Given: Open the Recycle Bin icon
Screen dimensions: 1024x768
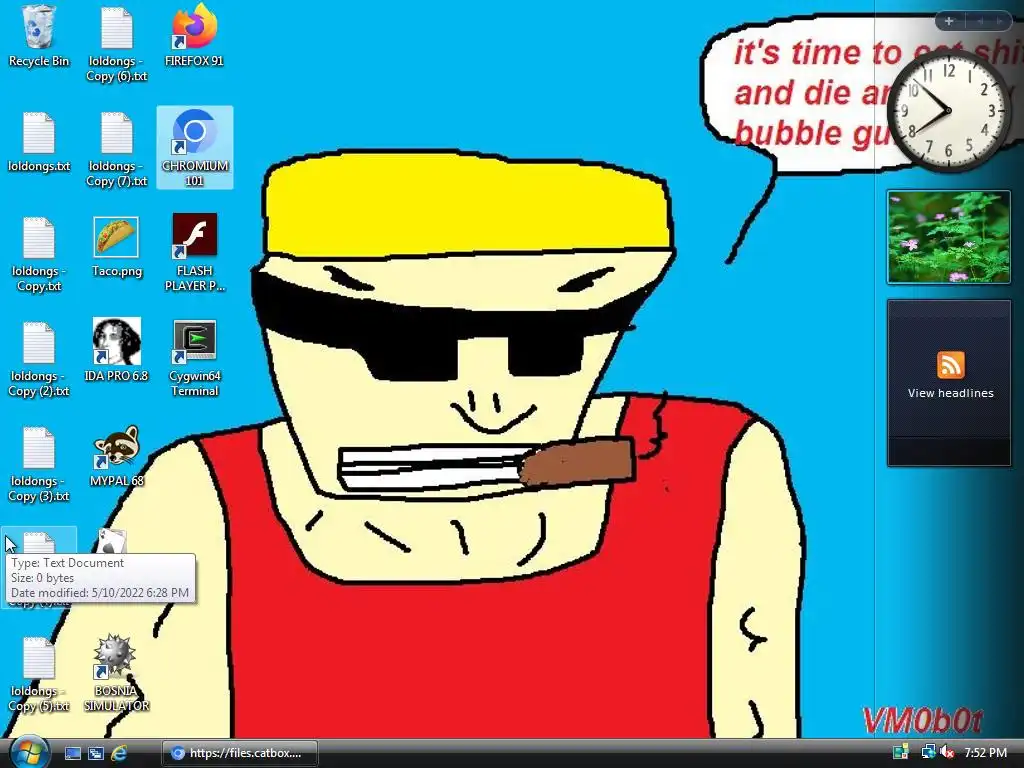Looking at the screenshot, I should [x=39, y=36].
